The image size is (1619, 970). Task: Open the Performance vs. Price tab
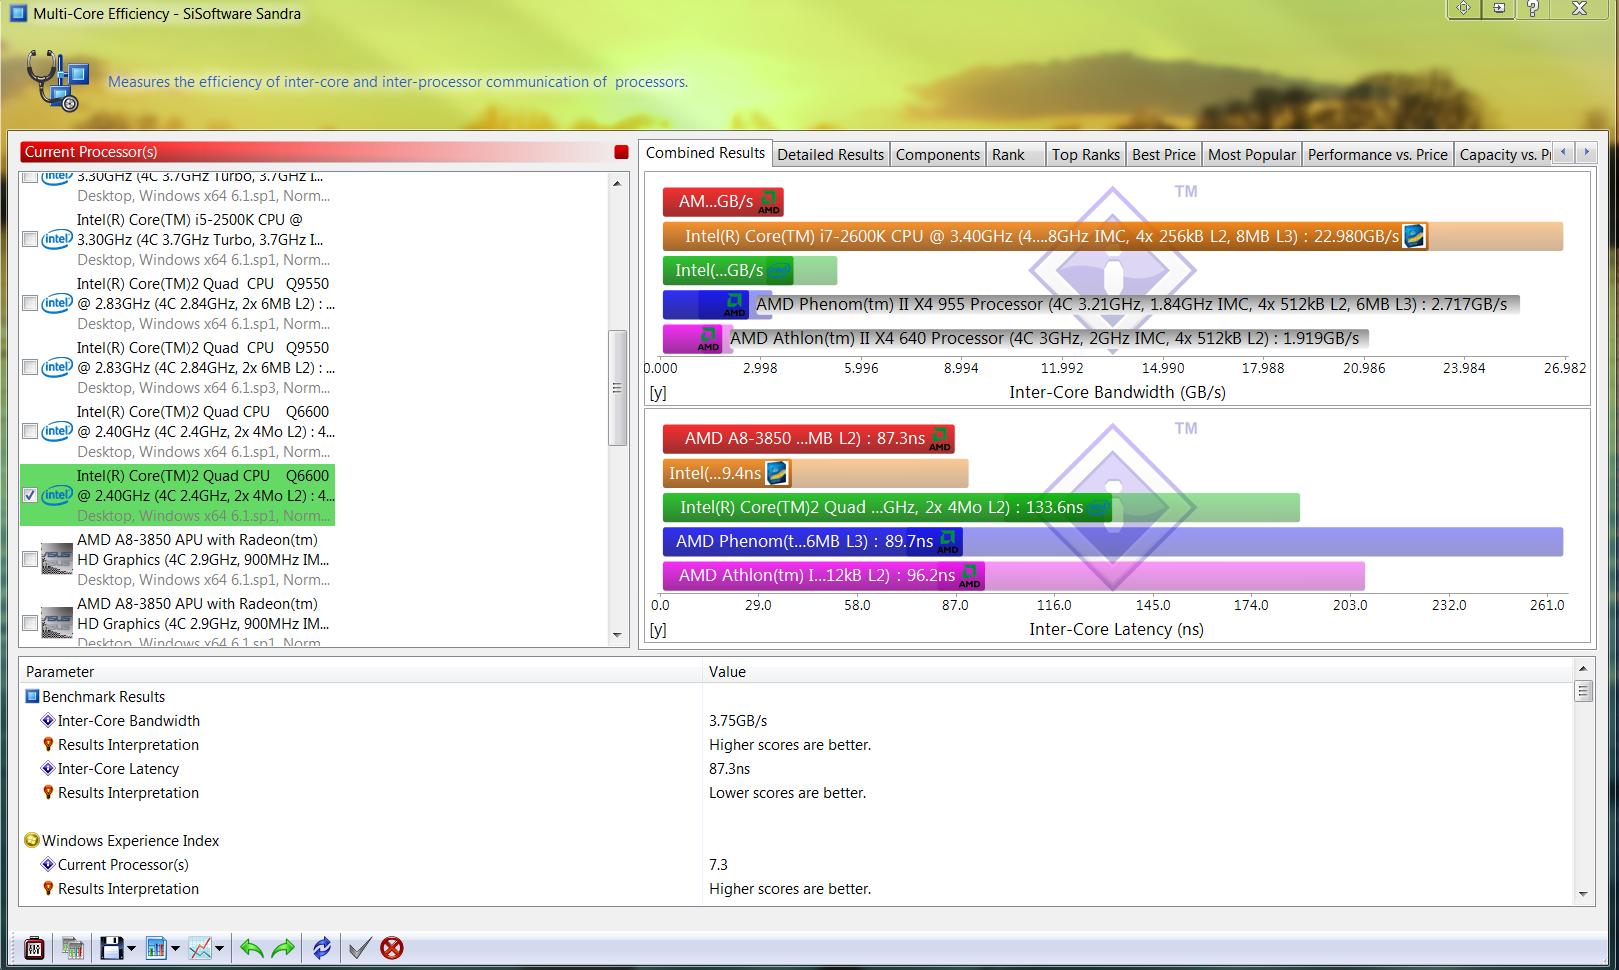[1378, 155]
